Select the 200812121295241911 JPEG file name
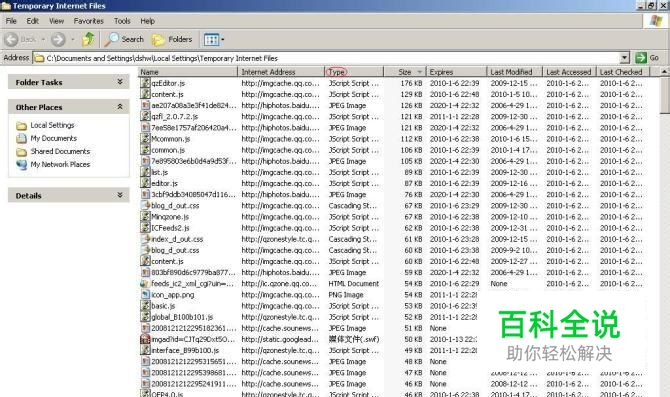 [x=194, y=384]
